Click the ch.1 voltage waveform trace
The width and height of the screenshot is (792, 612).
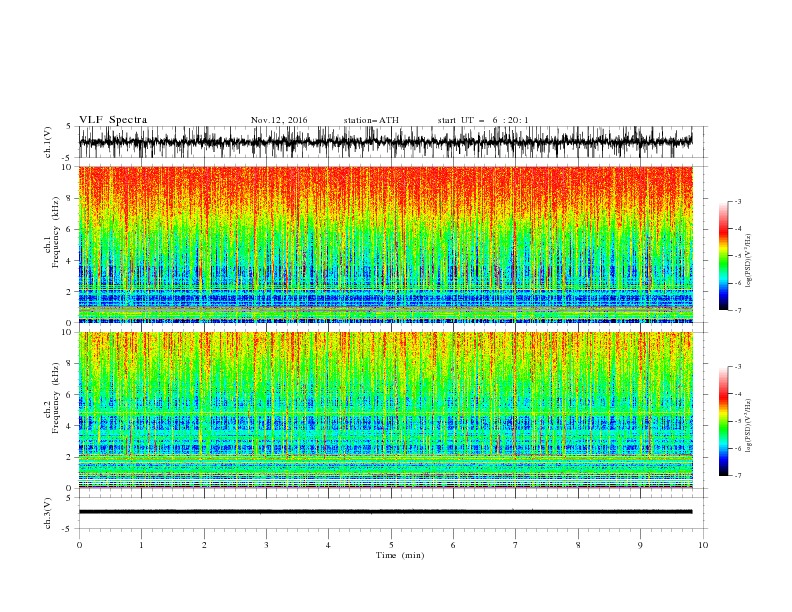(x=385, y=142)
